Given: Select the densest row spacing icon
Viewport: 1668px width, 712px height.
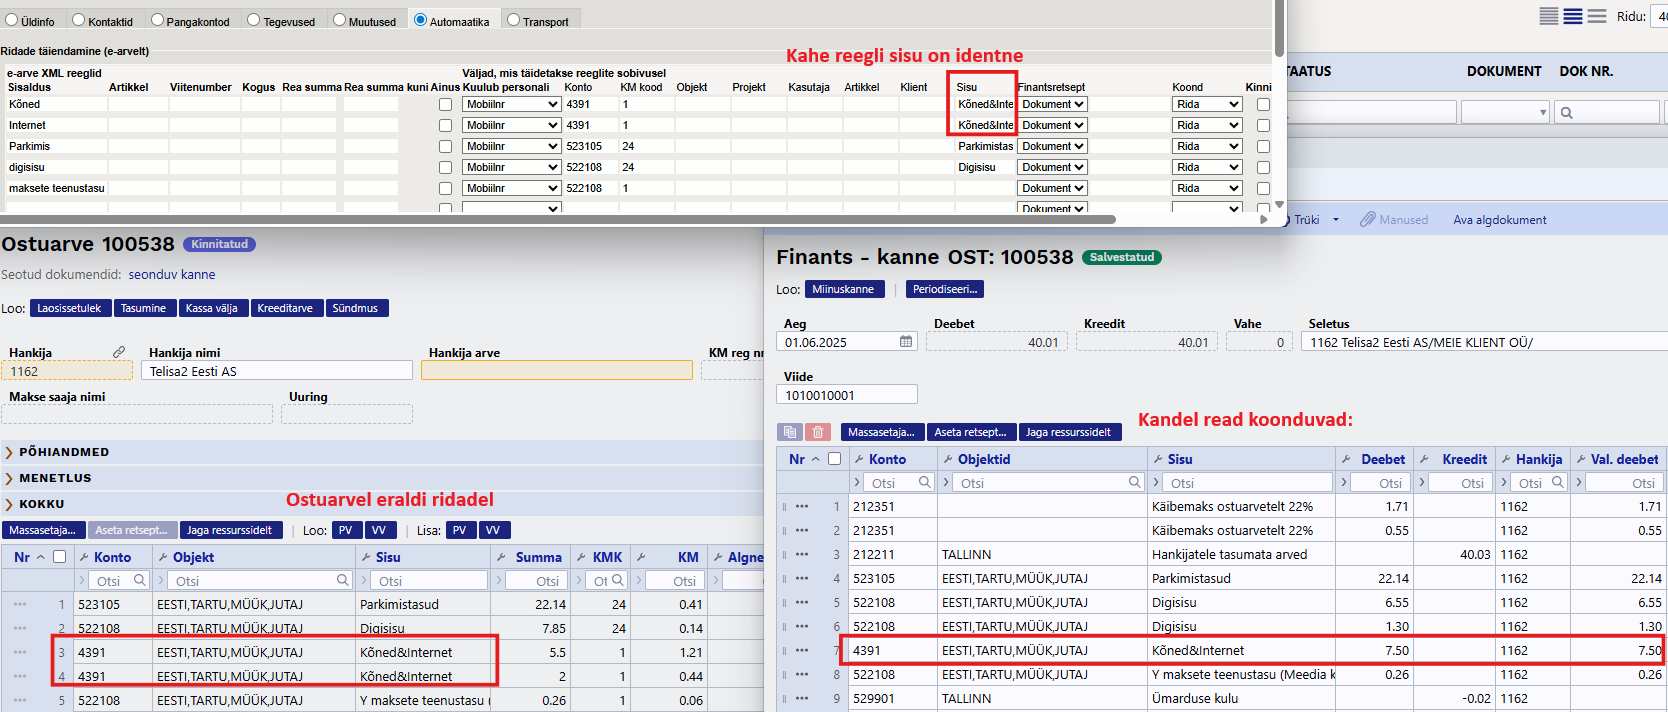Looking at the screenshot, I should point(1548,16).
